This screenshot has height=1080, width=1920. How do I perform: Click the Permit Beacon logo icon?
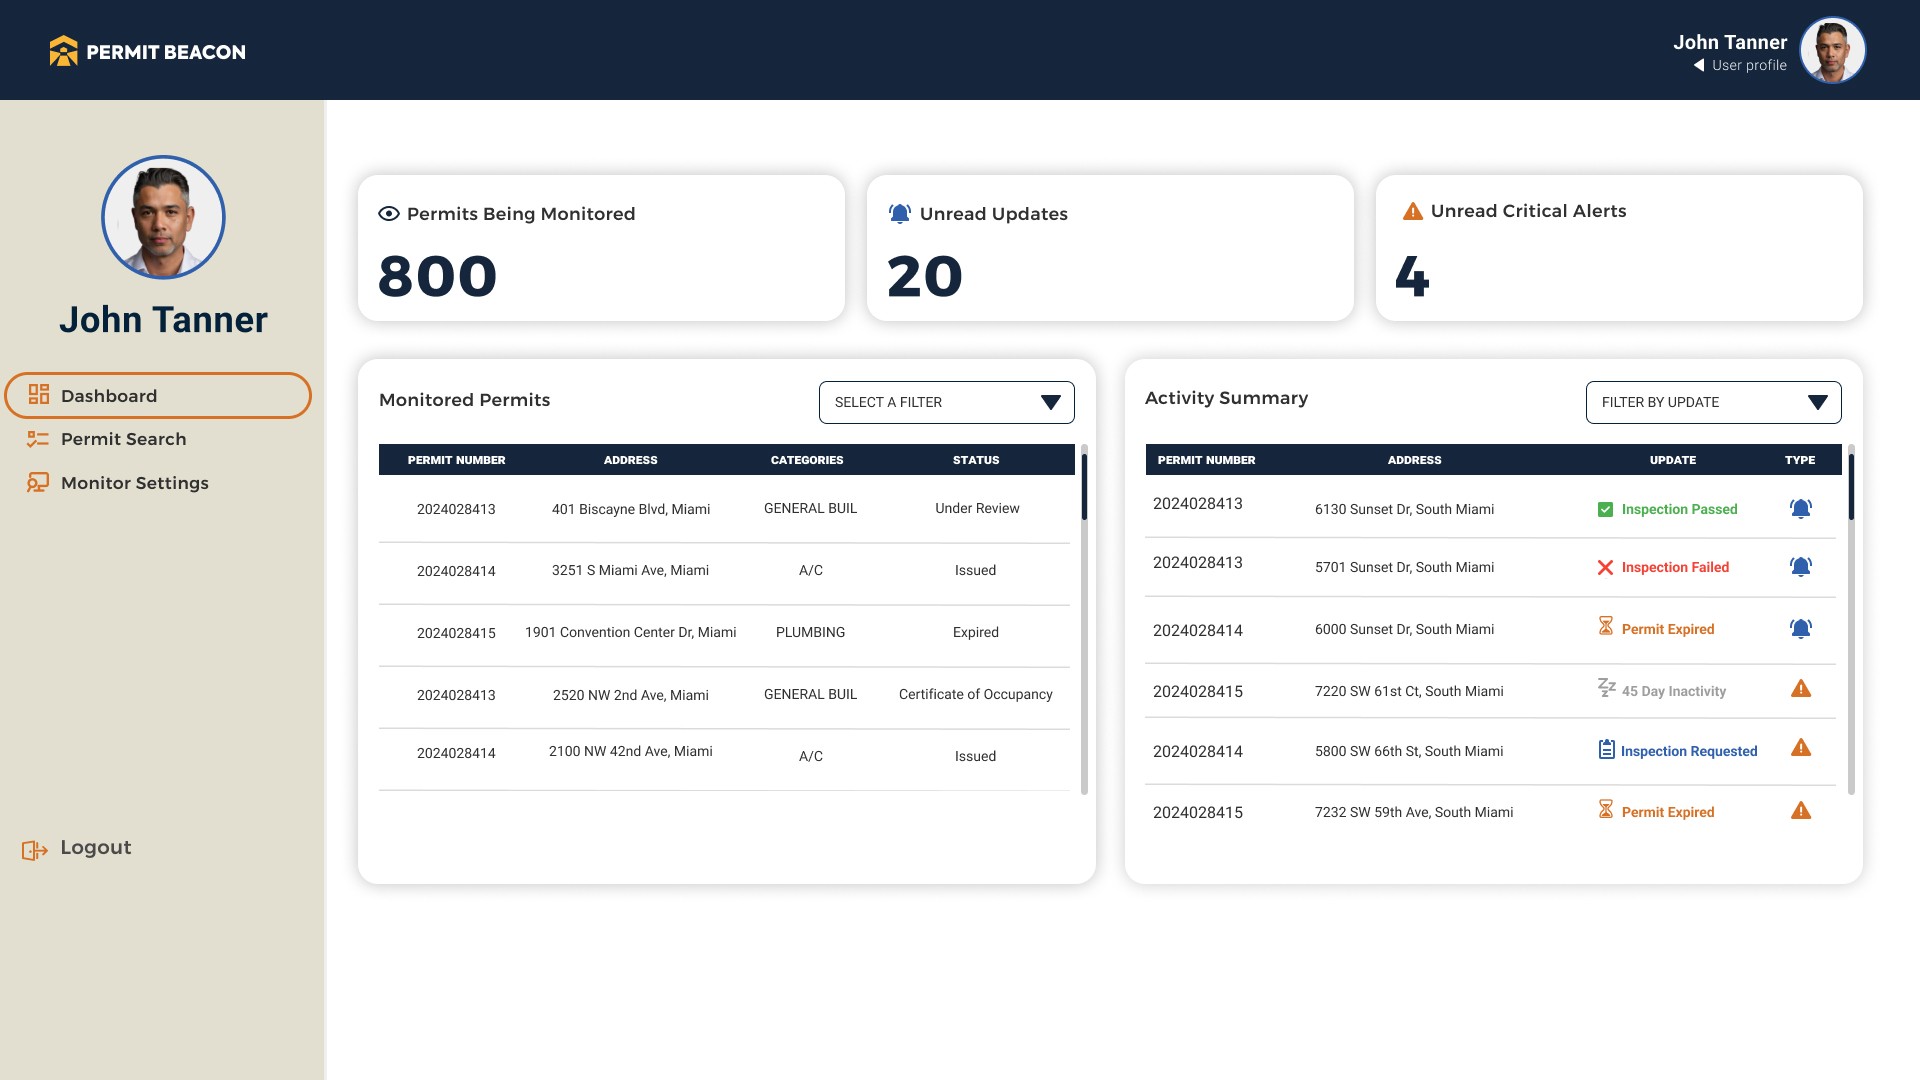pos(63,51)
